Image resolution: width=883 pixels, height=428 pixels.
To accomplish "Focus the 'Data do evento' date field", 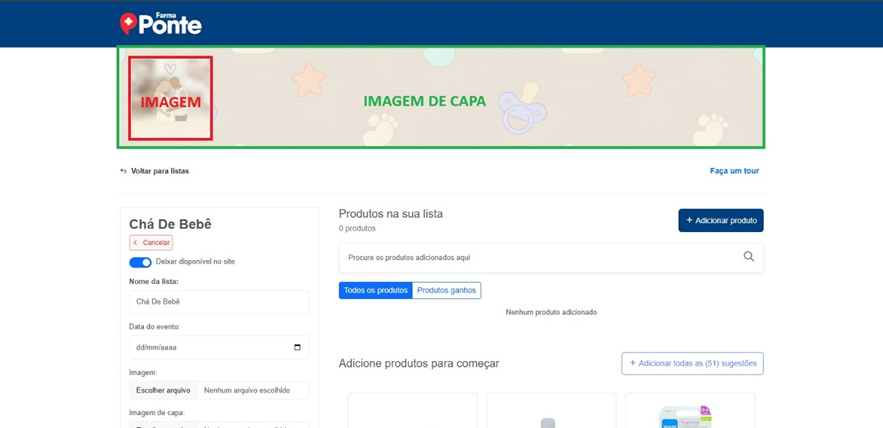I will tap(210, 347).
